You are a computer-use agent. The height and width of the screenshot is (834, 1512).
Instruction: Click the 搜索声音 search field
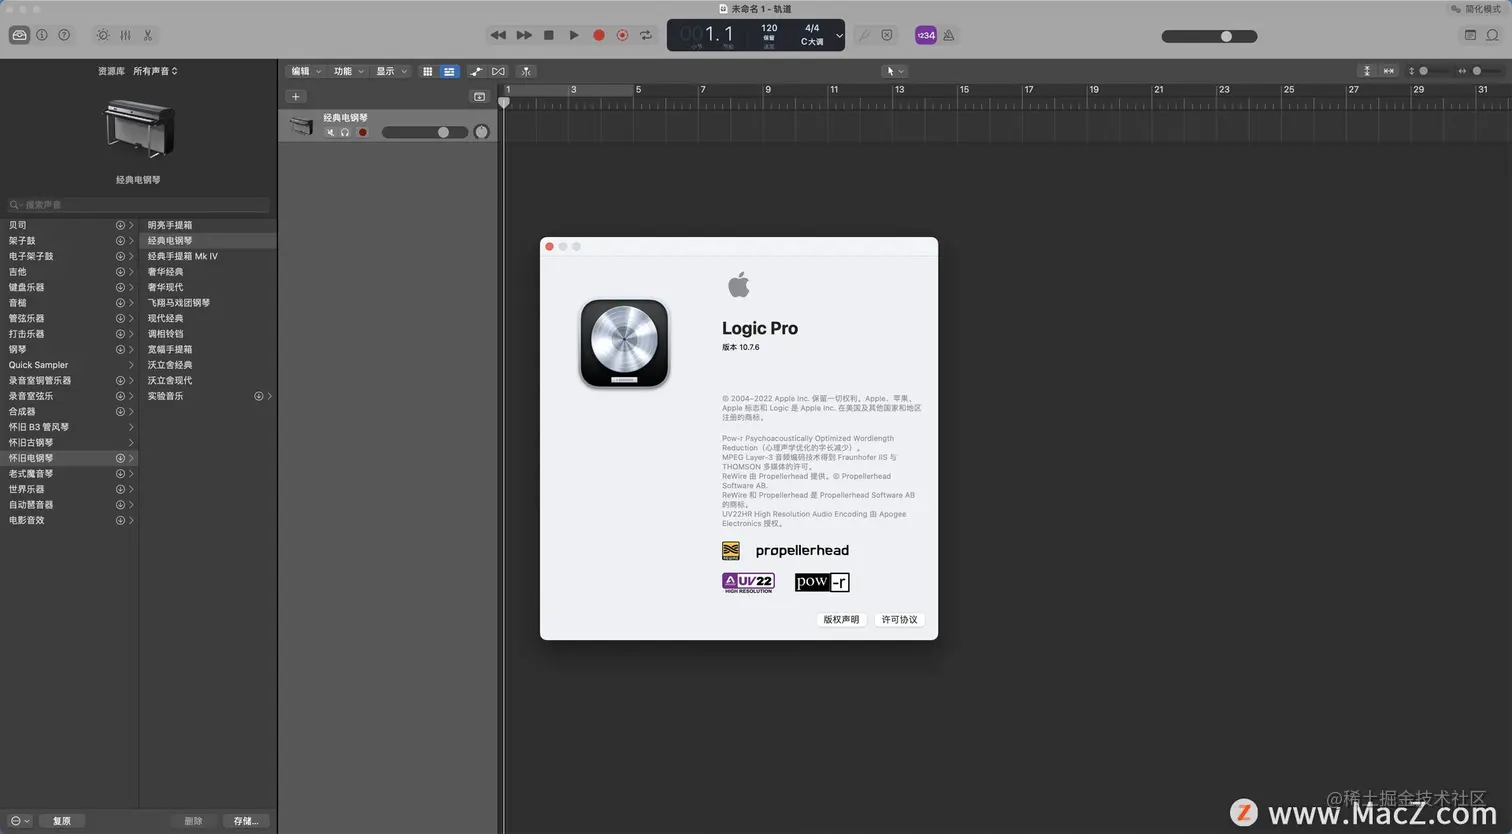138,204
